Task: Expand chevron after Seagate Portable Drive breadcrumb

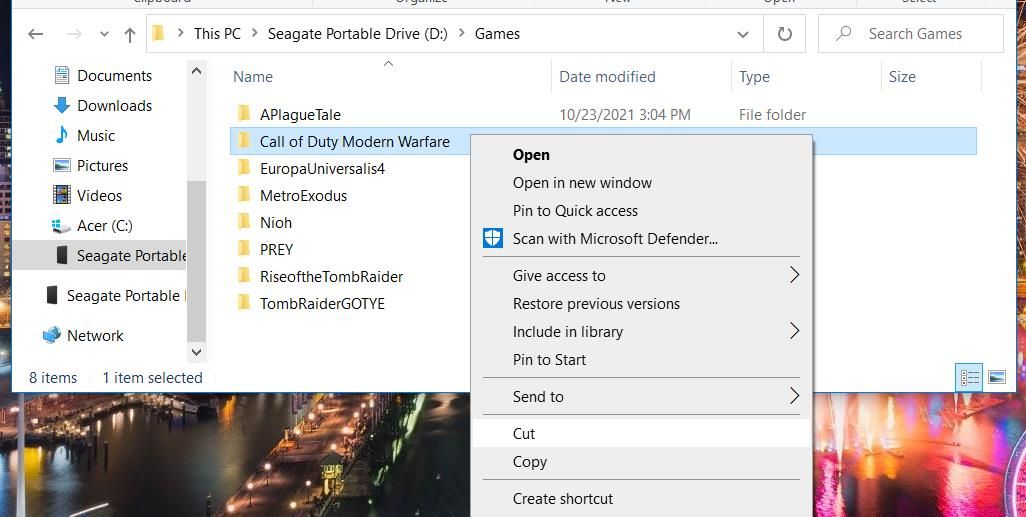Action: click(461, 33)
